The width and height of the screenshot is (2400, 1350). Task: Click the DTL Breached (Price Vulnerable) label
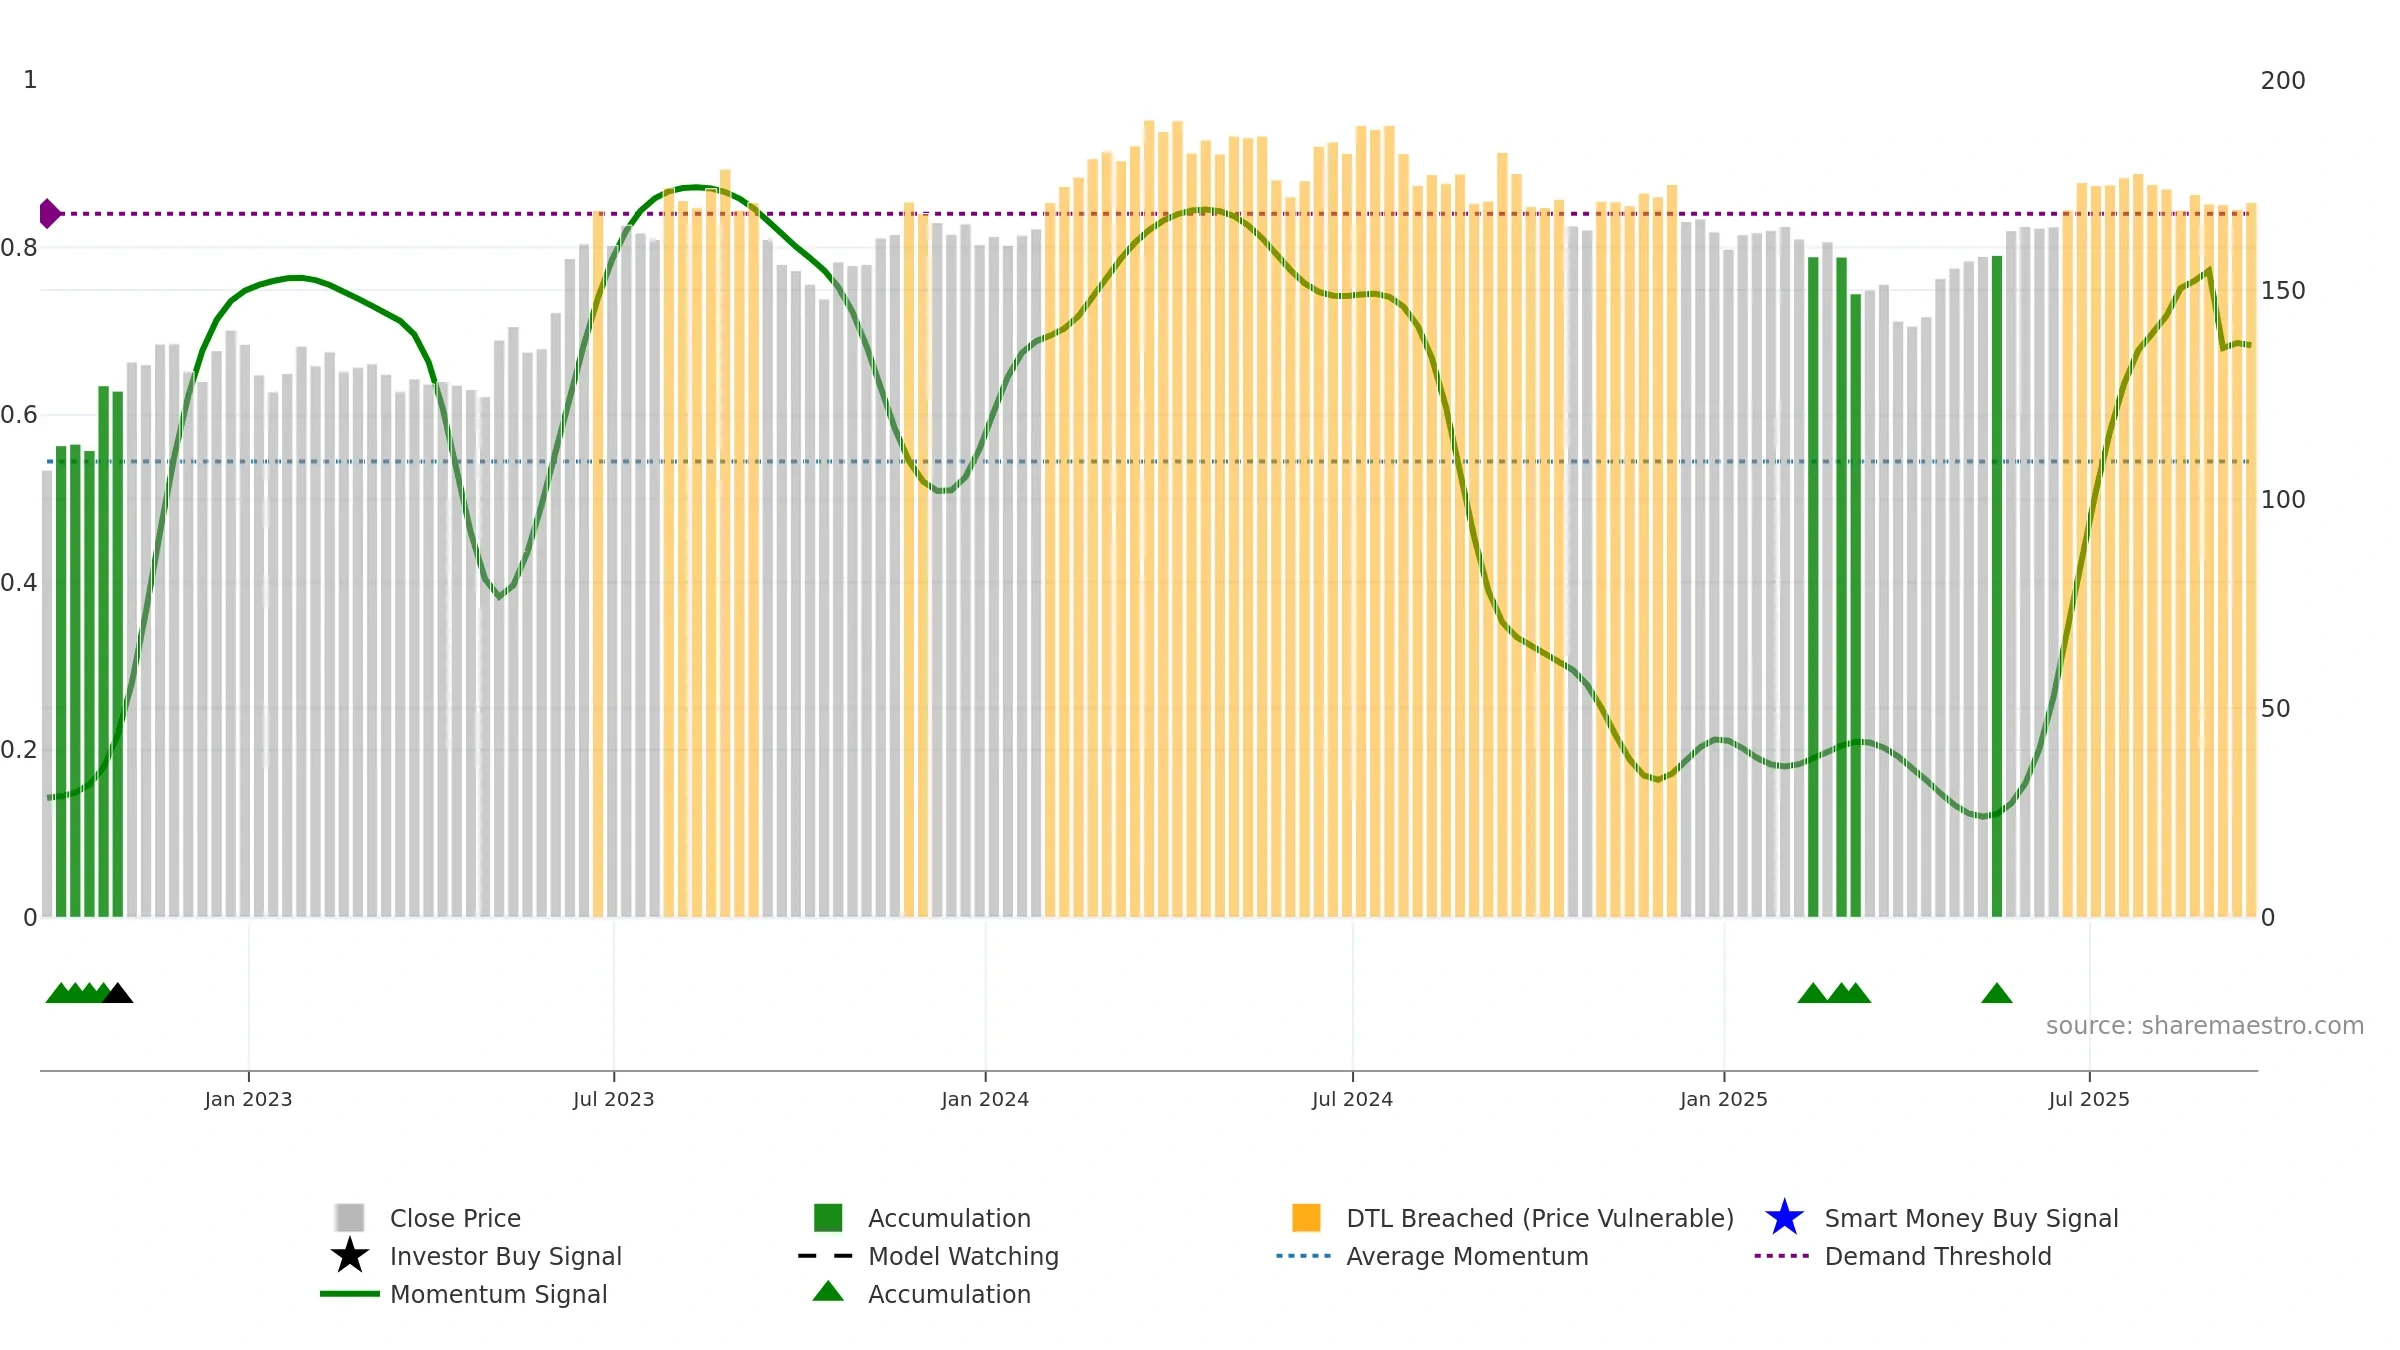(x=1540, y=1218)
